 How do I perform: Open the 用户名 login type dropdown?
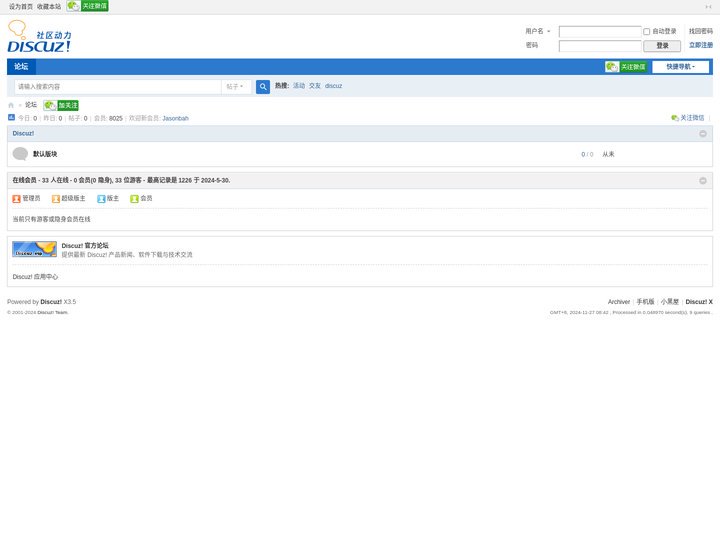coord(538,31)
